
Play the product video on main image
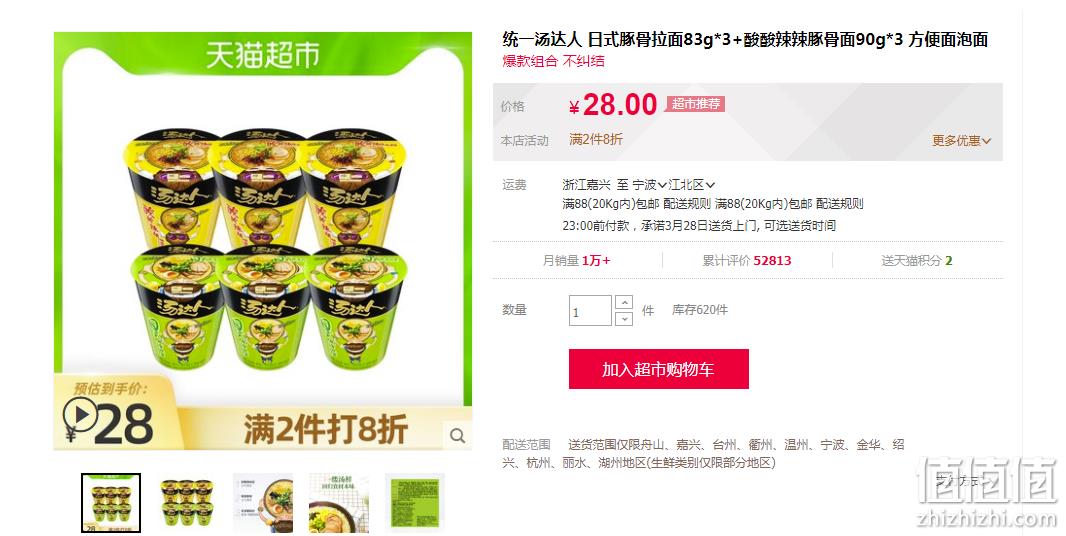[80, 415]
